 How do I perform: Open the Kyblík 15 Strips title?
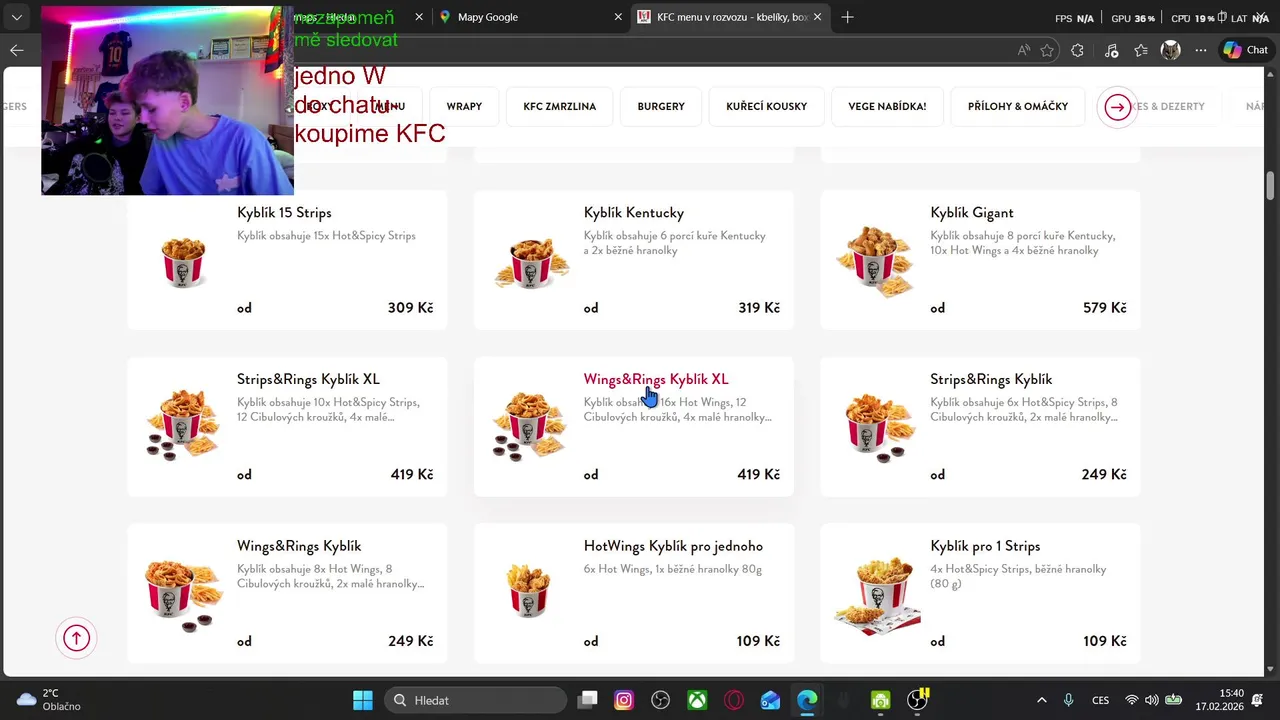[x=284, y=213]
